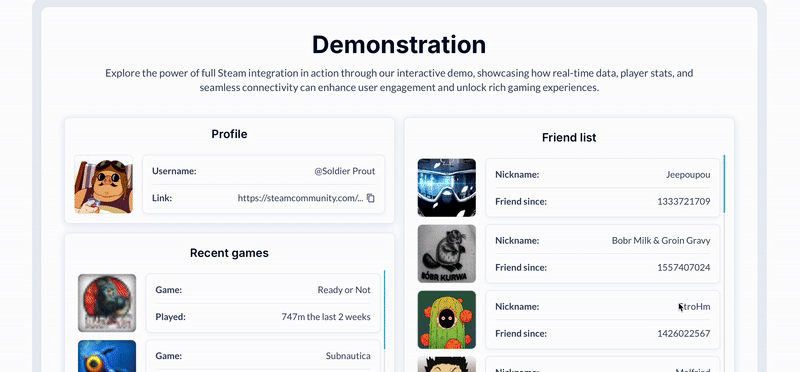Viewport: 800px width, 372px height.
Task: Select the StroHm nickname text
Action: tap(694, 307)
